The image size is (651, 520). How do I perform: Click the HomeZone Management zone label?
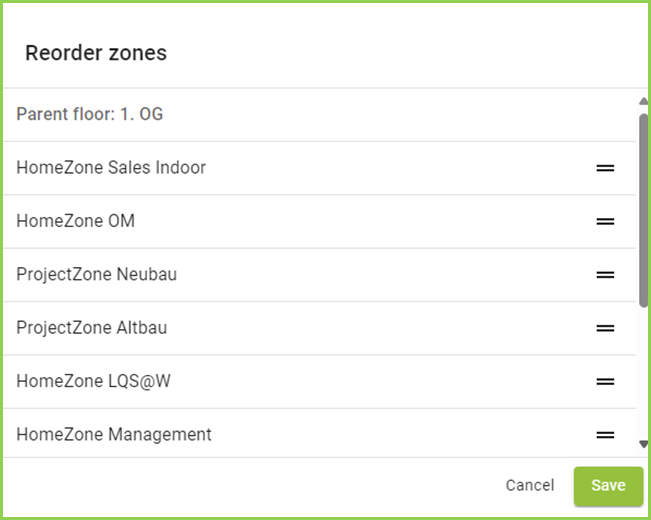[114, 434]
